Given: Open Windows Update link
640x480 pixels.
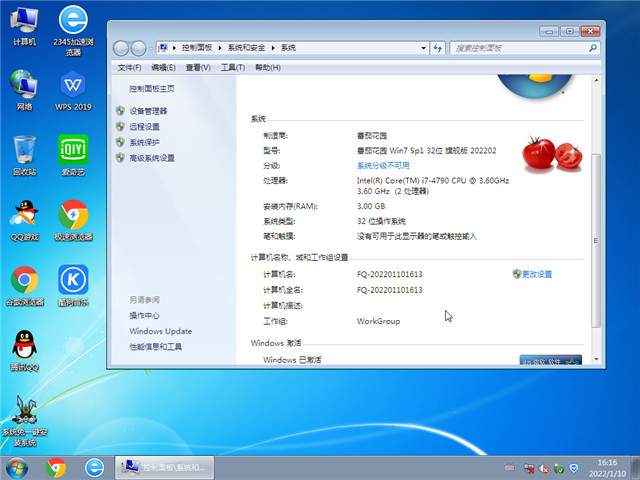Looking at the screenshot, I should coord(160,331).
